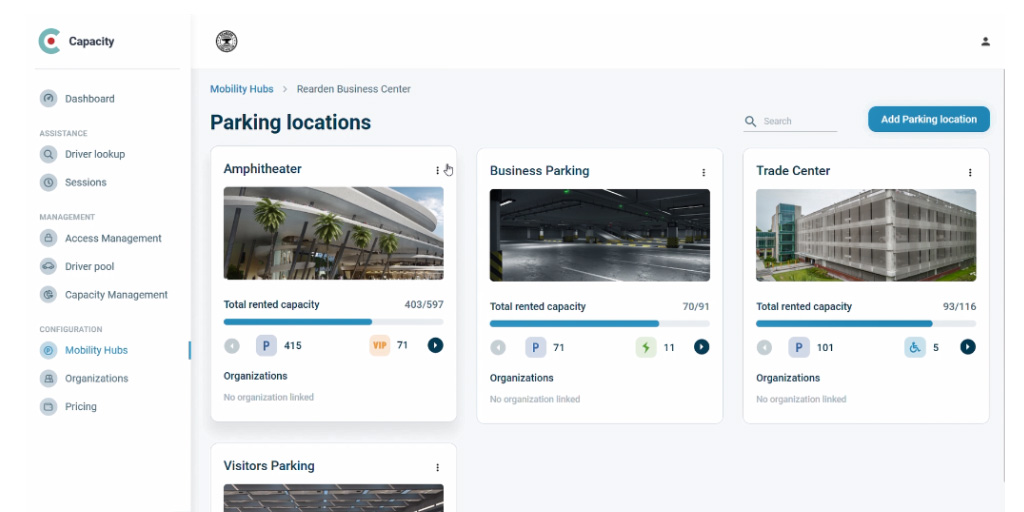Screen dimensions: 1024x512
Task: Go to Capacity Management page
Action: 116,295
